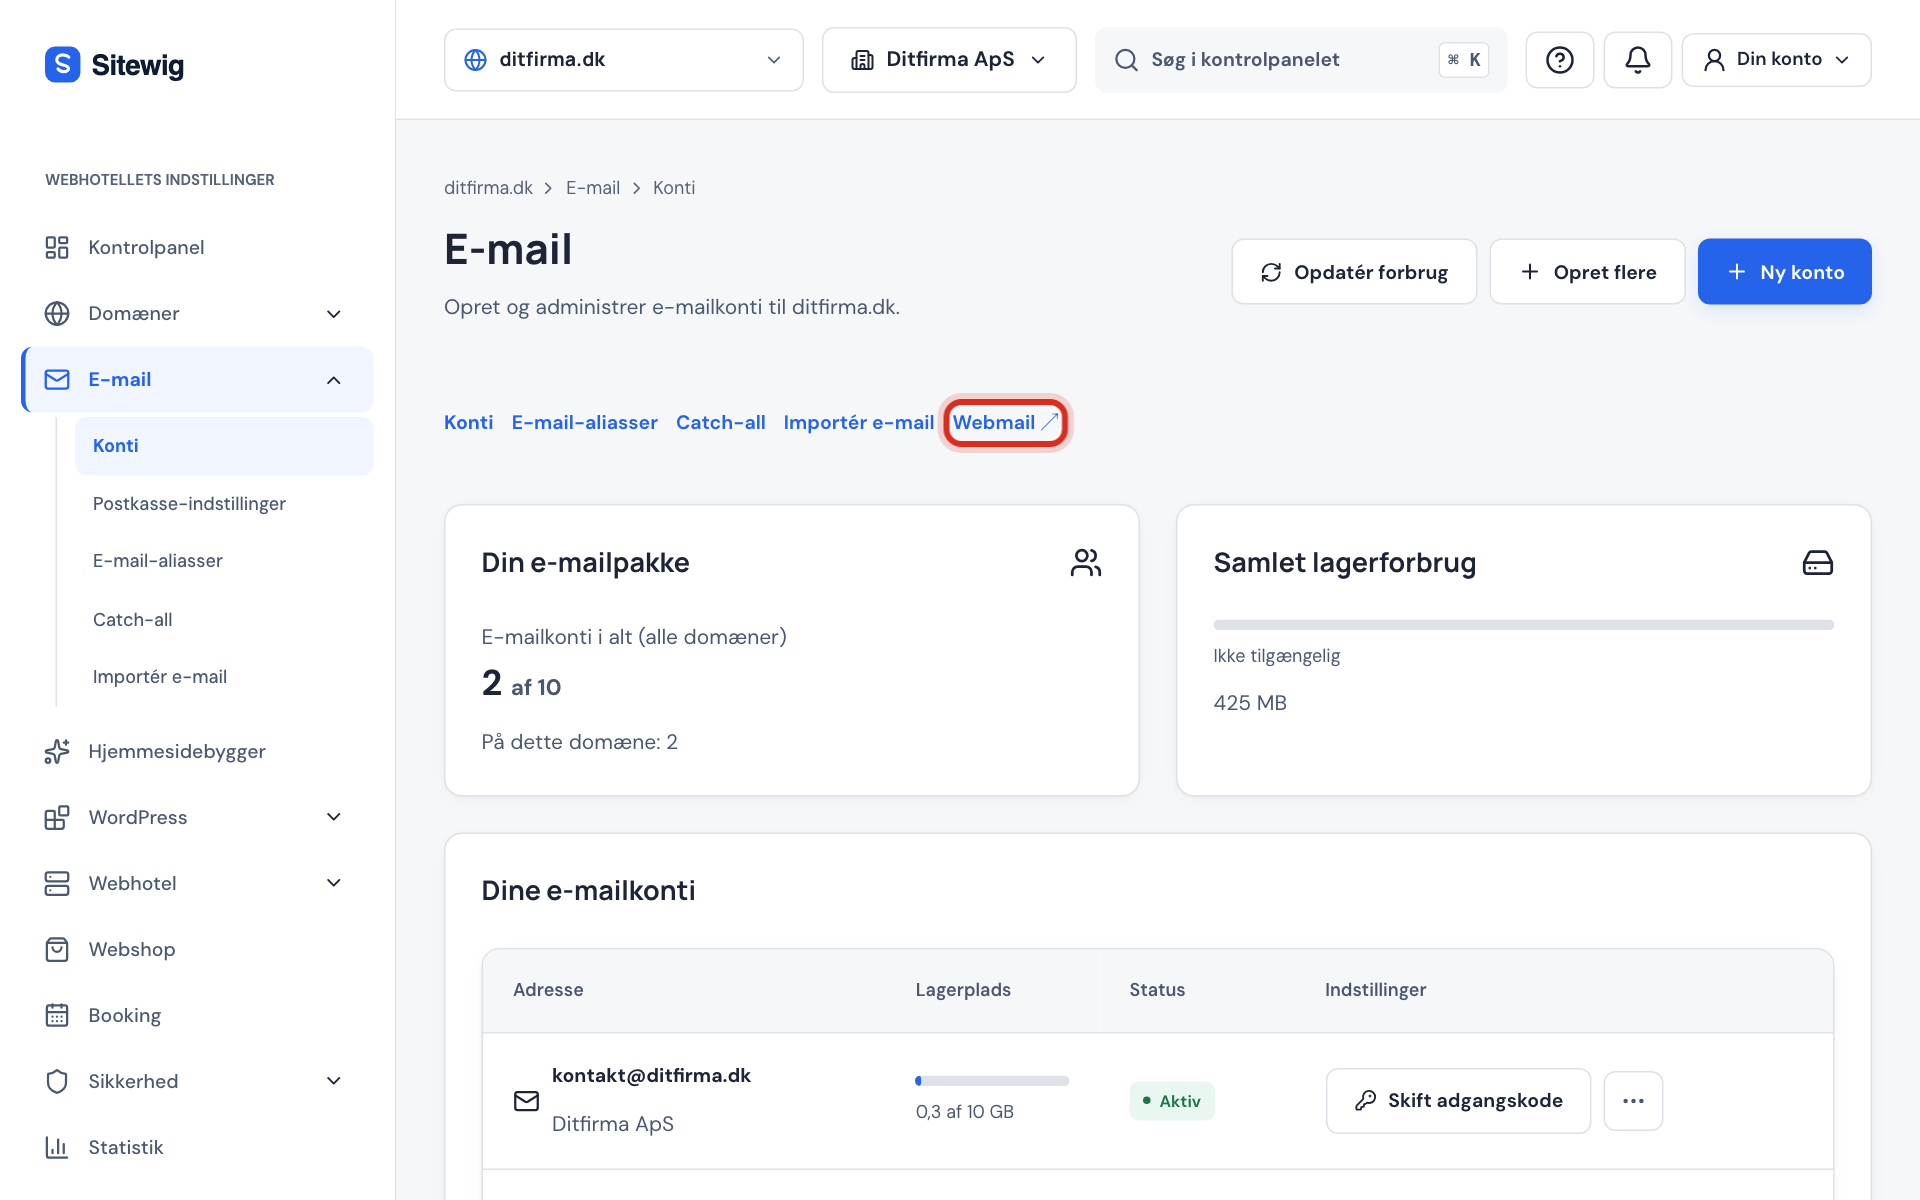Click the storage drive icon in Samlet lagerforbrug
The image size is (1920, 1200).
point(1817,563)
